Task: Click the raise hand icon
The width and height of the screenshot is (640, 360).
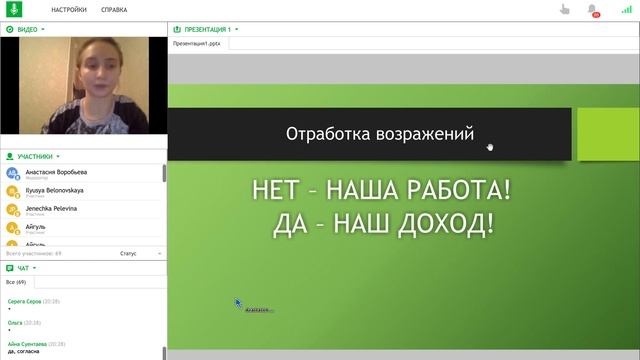Action: pyautogui.click(x=564, y=9)
